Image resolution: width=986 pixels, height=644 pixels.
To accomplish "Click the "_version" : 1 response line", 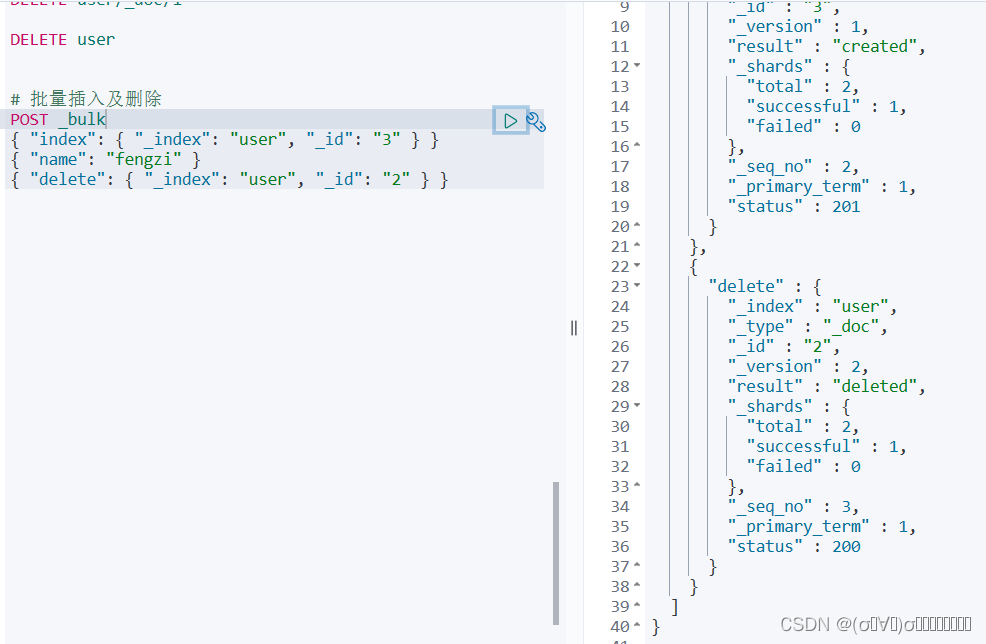I will 798,26.
